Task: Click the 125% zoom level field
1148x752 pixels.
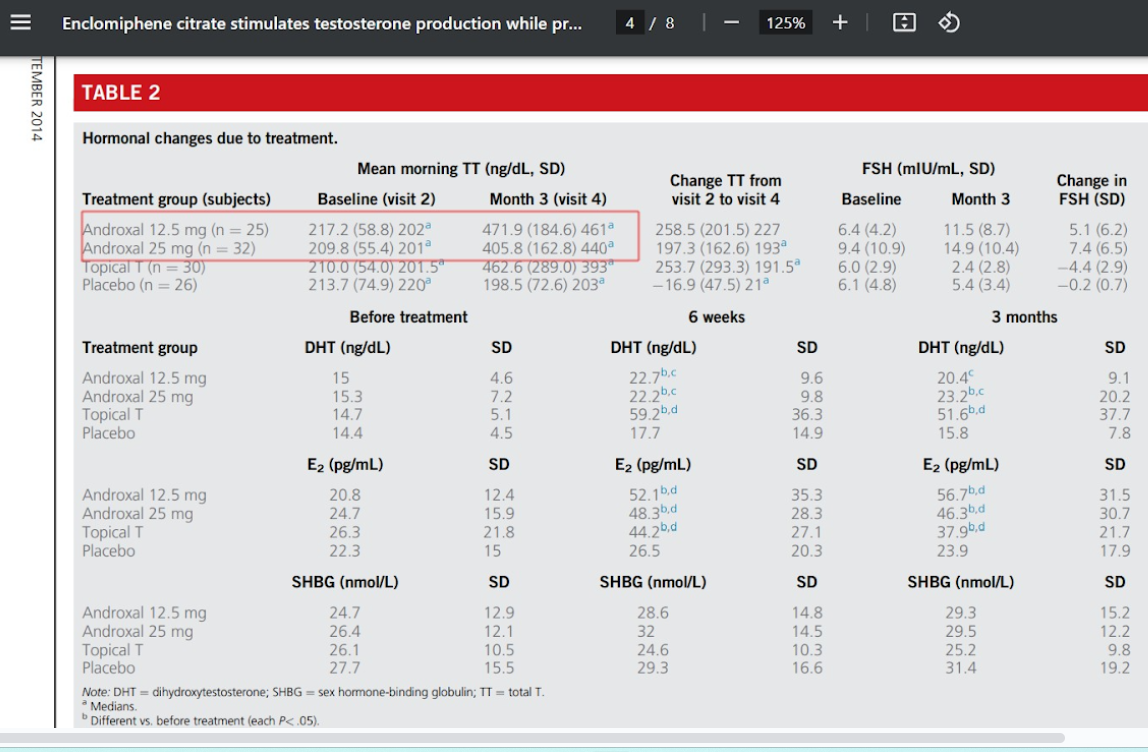Action: 785,23
